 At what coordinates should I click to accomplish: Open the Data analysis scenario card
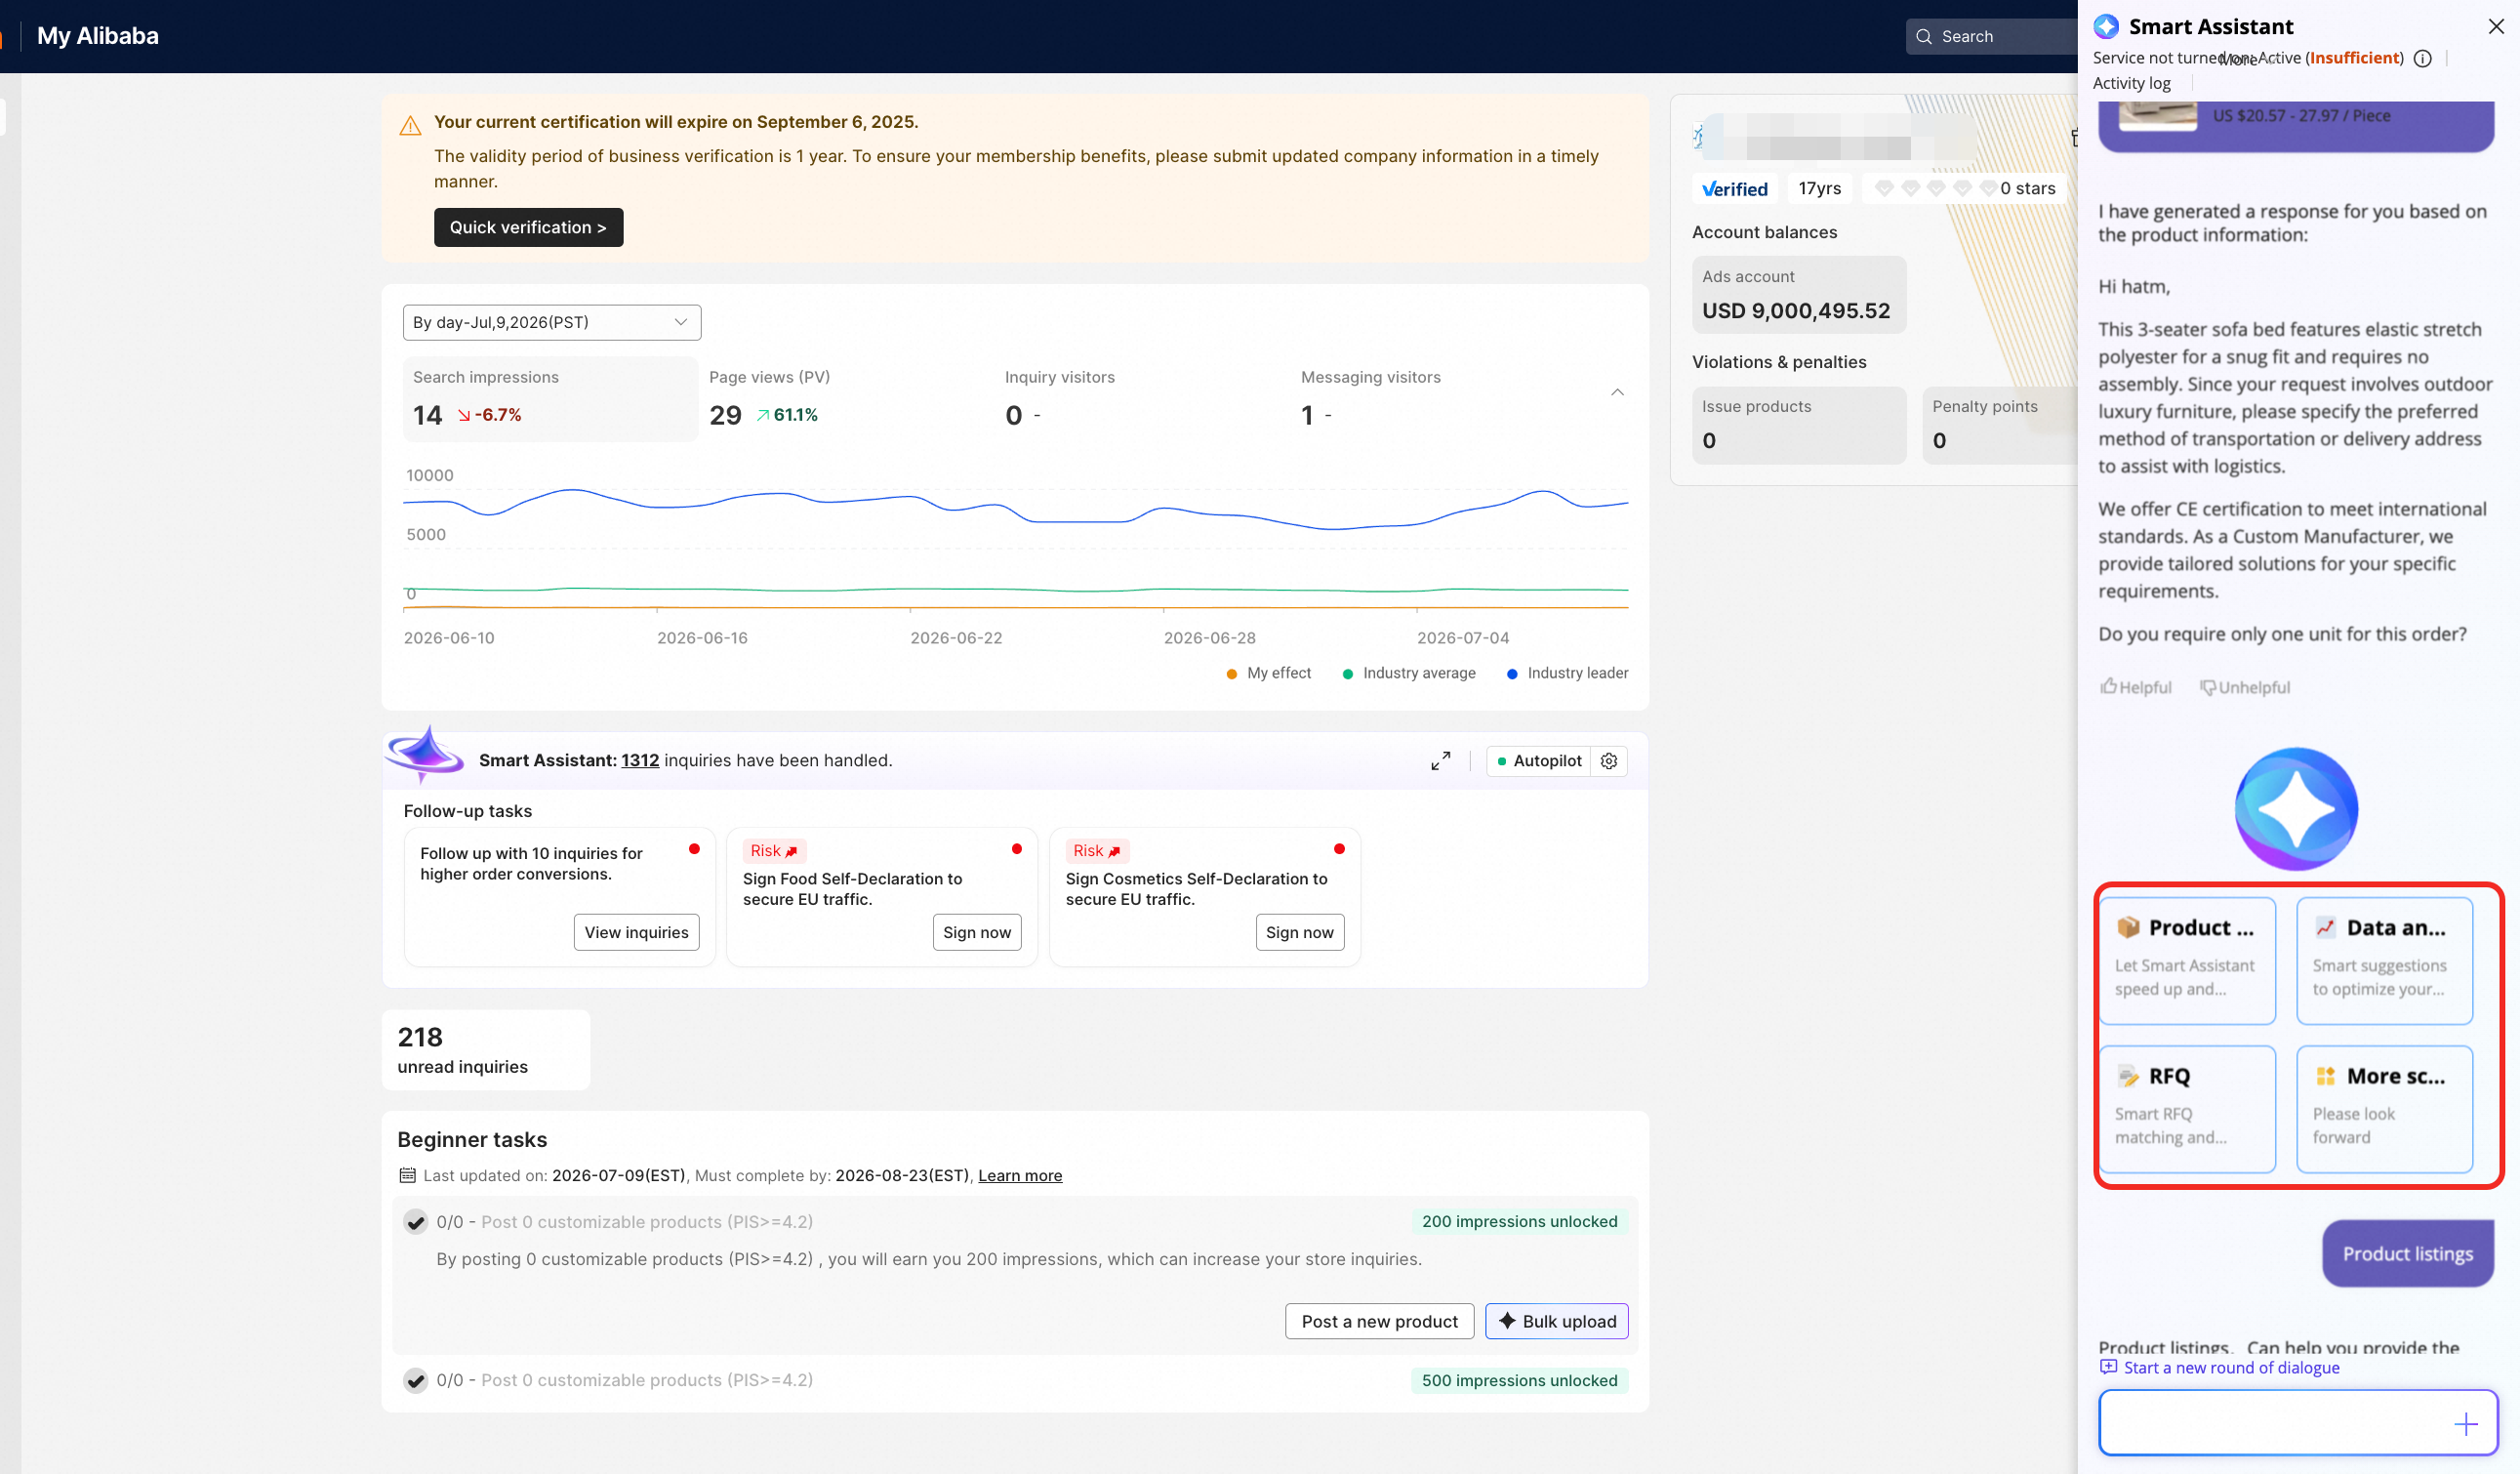point(2384,960)
